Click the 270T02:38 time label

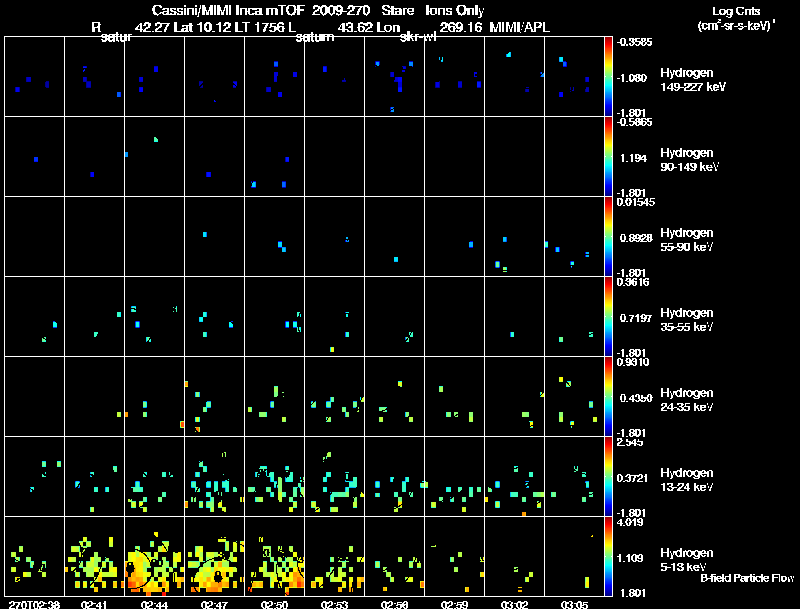(x=34, y=604)
